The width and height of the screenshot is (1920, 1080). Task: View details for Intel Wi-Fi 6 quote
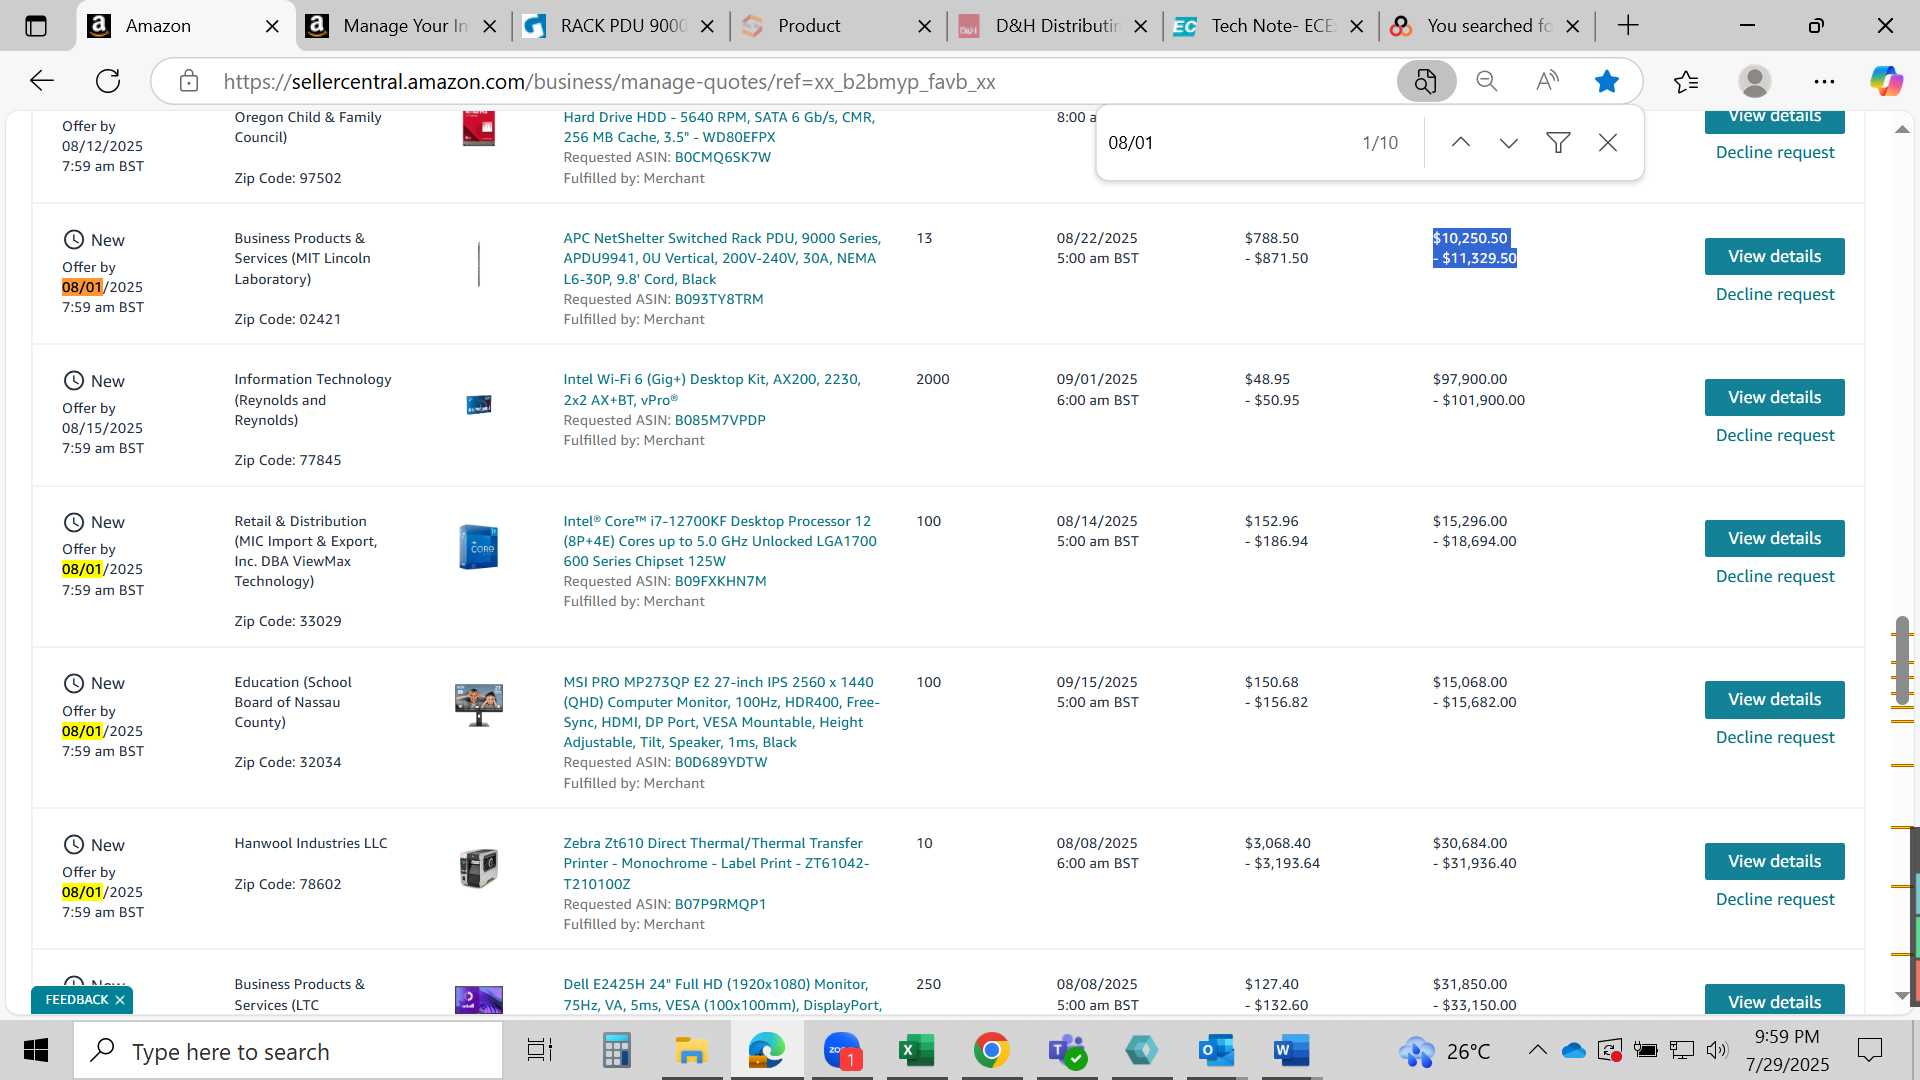(x=1774, y=398)
